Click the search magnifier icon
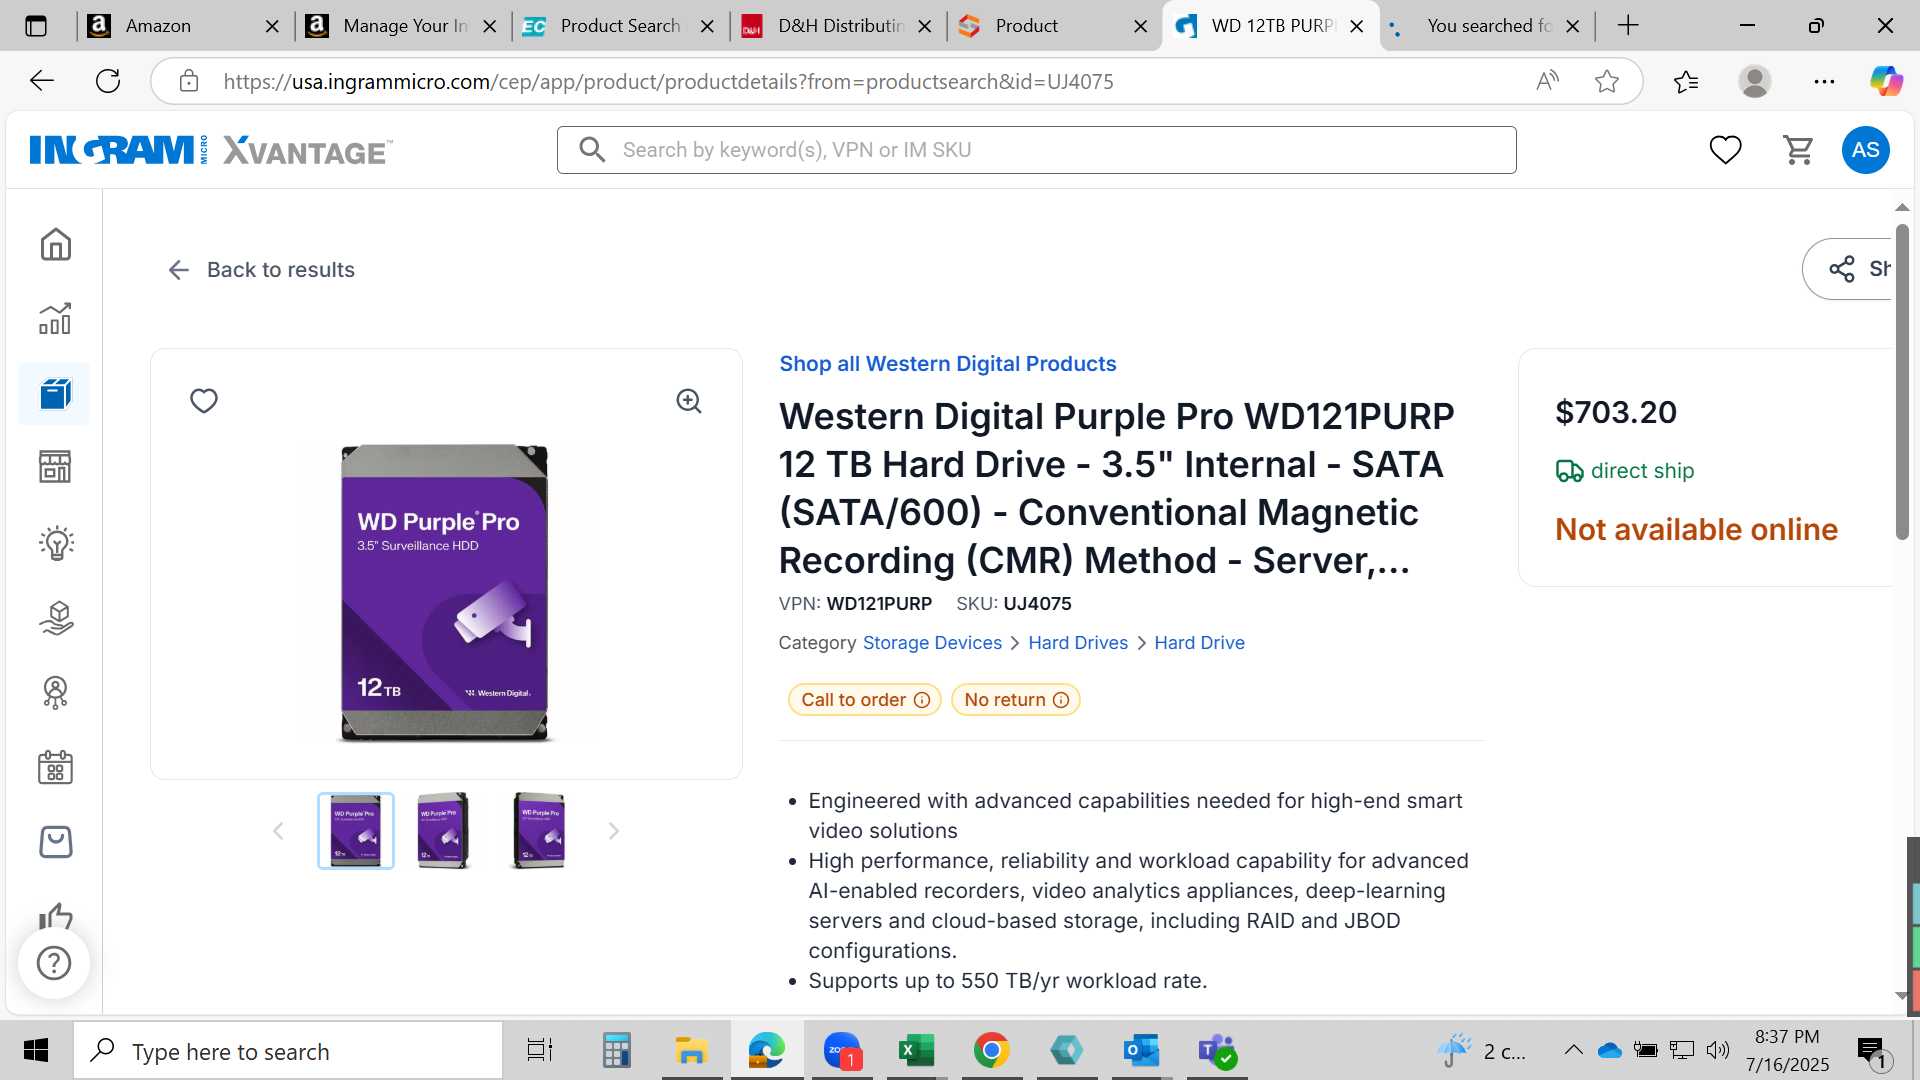This screenshot has width=1920, height=1080. tap(592, 150)
